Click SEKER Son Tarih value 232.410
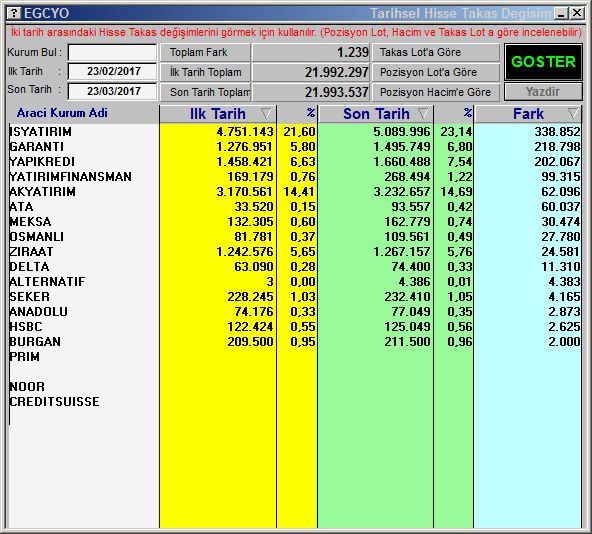The height and width of the screenshot is (534, 592). tap(407, 297)
